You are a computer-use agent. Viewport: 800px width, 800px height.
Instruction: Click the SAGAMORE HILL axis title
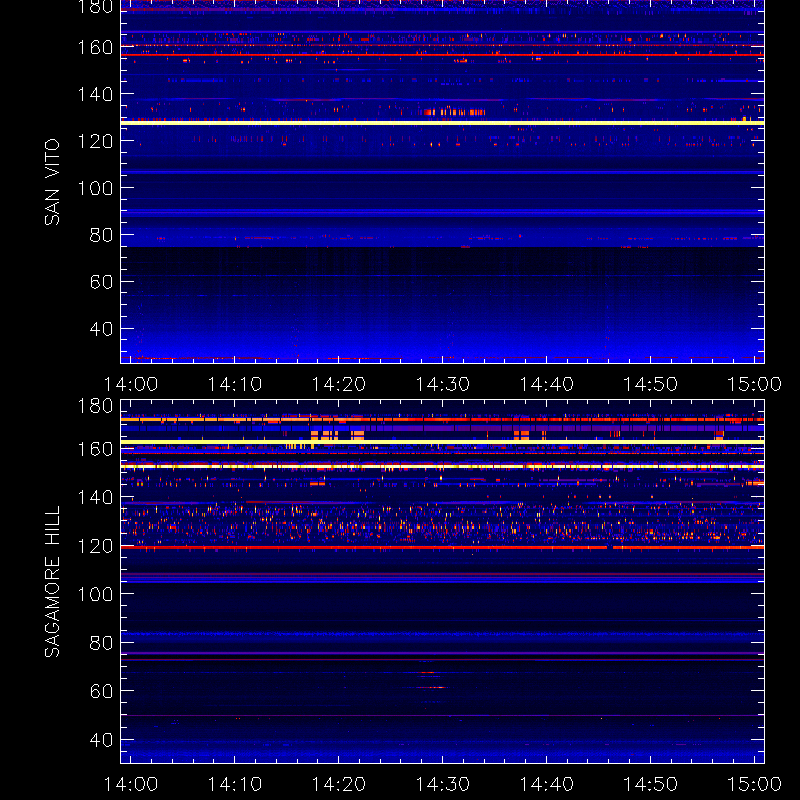pos(52,581)
